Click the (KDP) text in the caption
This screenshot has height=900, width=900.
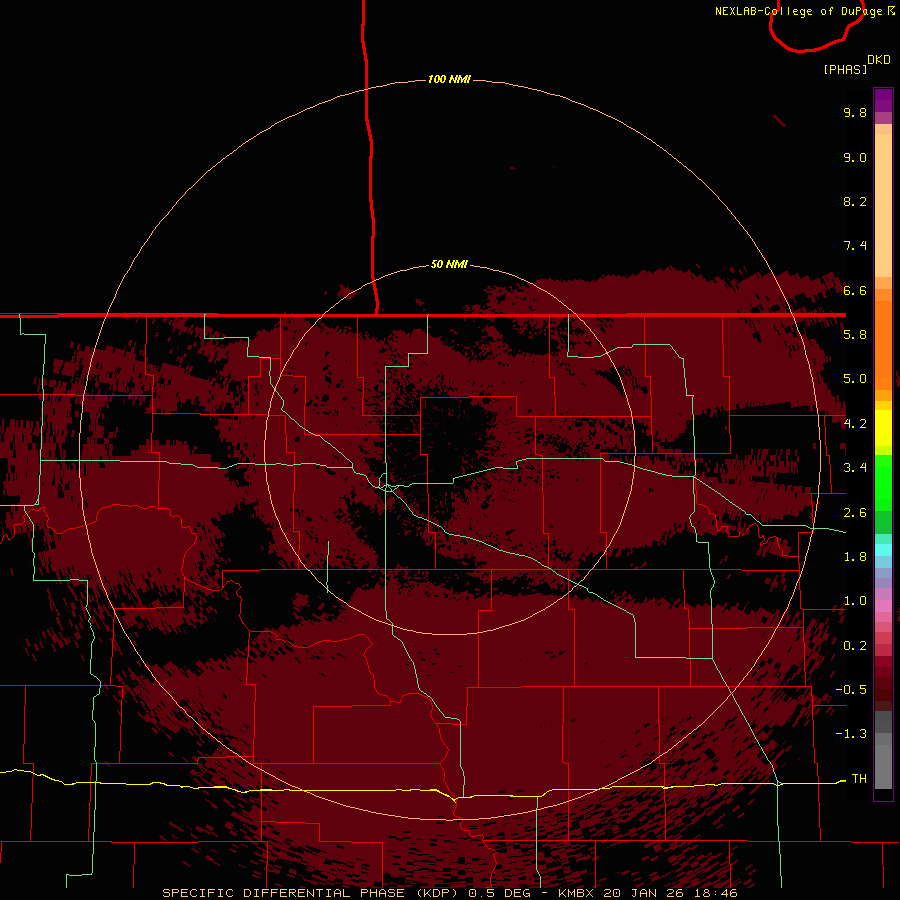[438, 893]
